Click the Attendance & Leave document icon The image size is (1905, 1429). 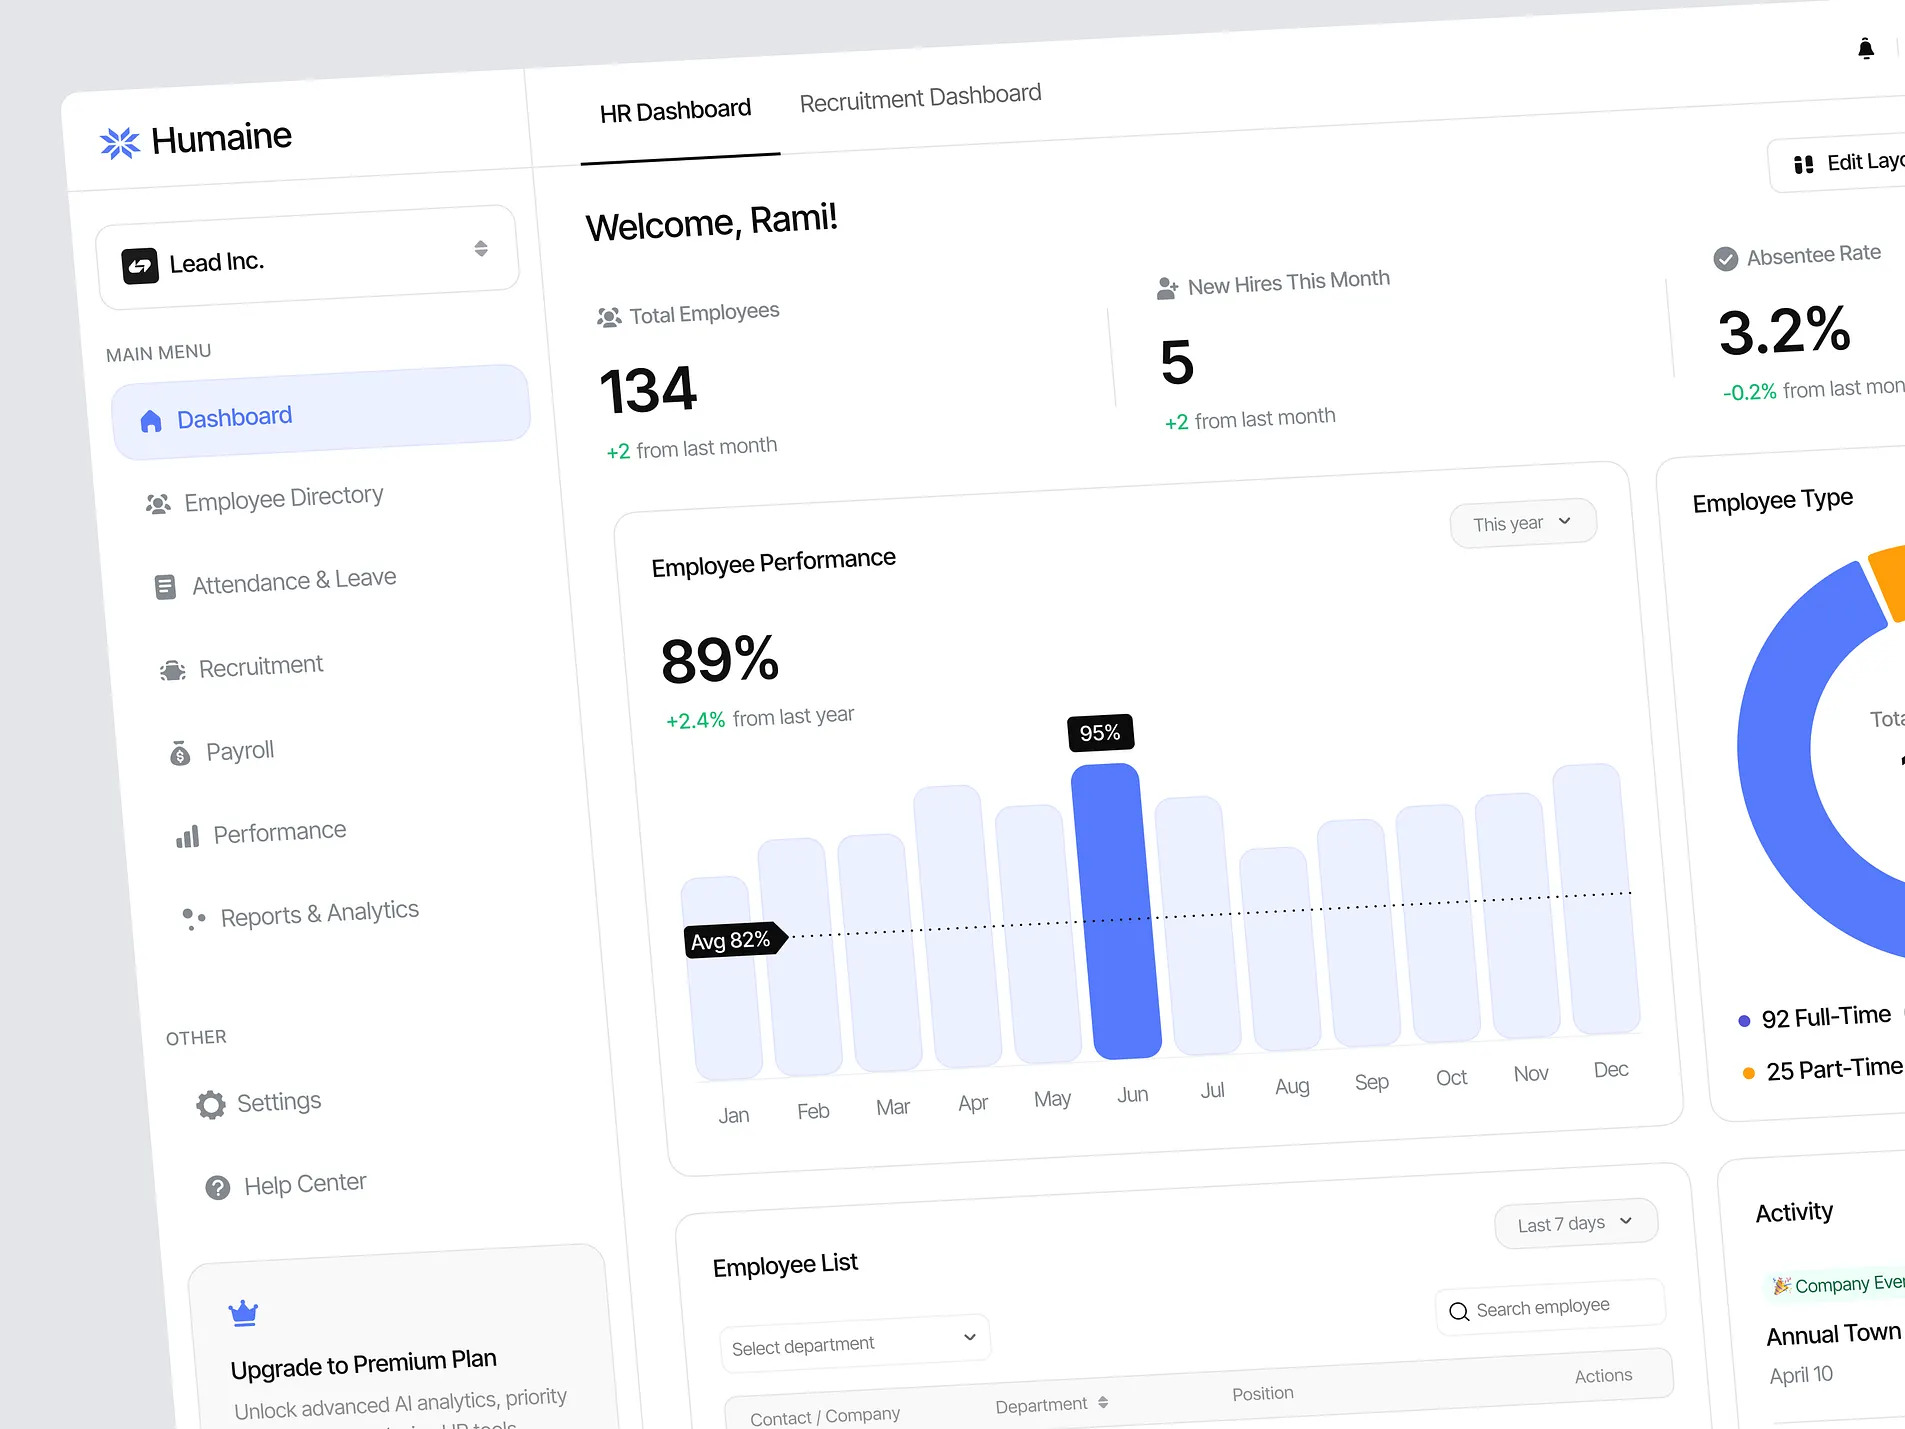[165, 587]
